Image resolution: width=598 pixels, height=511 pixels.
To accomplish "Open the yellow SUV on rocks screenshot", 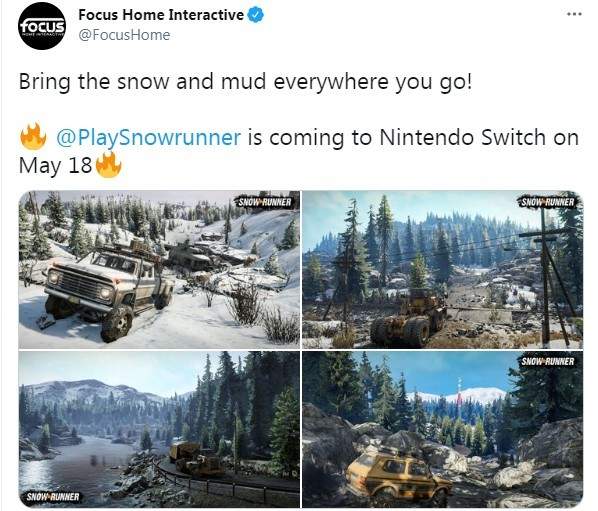I will pos(443,429).
